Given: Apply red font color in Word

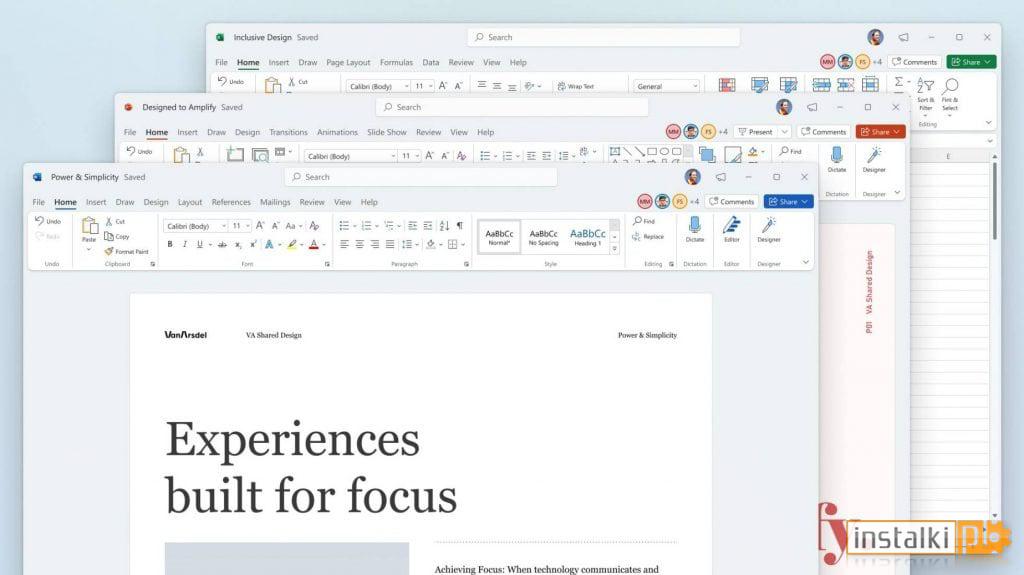Looking at the screenshot, I should click(314, 244).
